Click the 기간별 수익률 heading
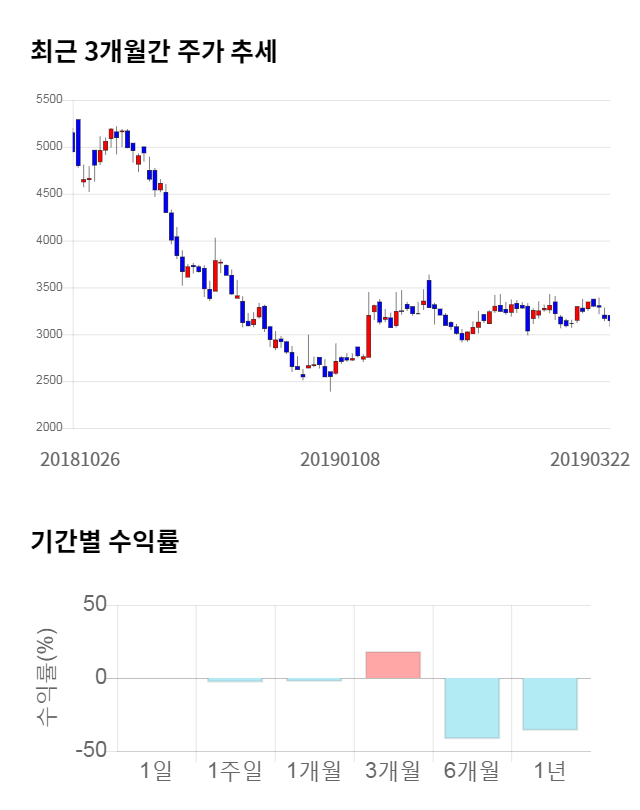This screenshot has width=640, height=810. (104, 542)
